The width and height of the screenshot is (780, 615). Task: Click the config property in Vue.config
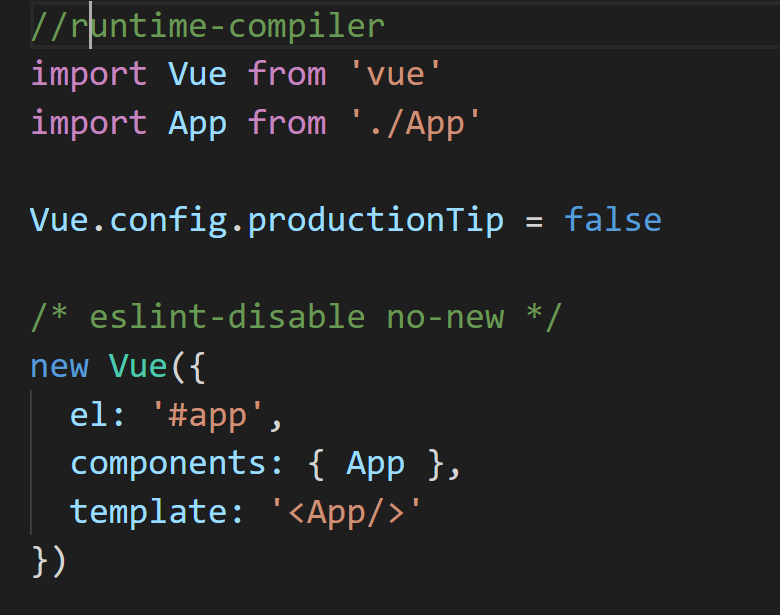pos(168,220)
